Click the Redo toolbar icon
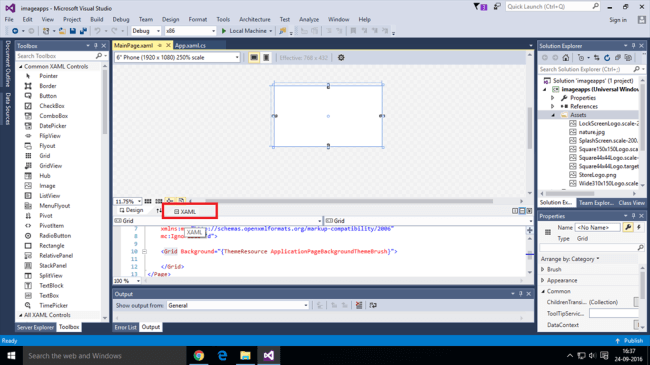This screenshot has height=365, width=650. 114,31
